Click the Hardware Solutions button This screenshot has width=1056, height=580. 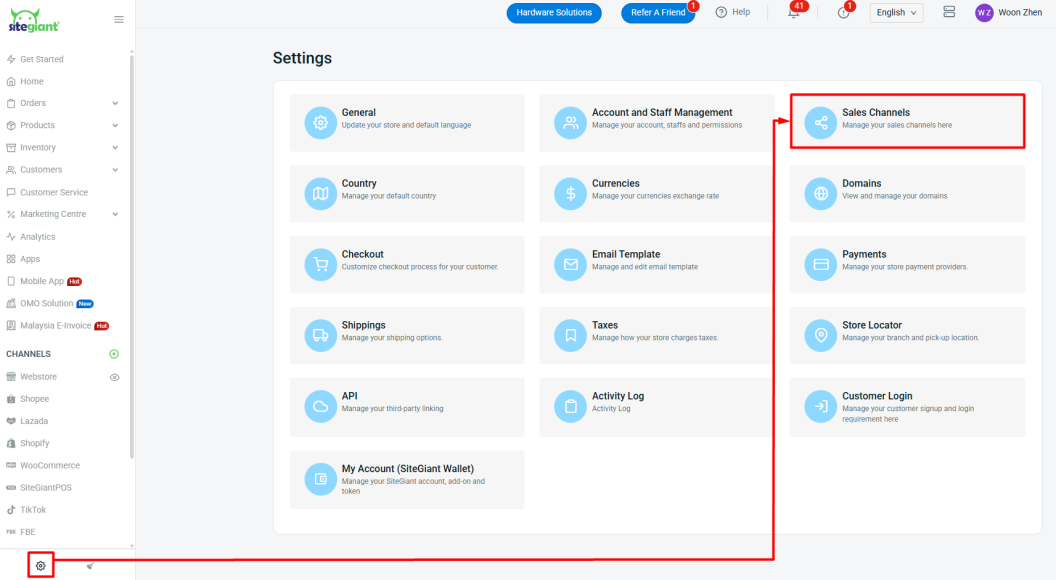tap(554, 13)
